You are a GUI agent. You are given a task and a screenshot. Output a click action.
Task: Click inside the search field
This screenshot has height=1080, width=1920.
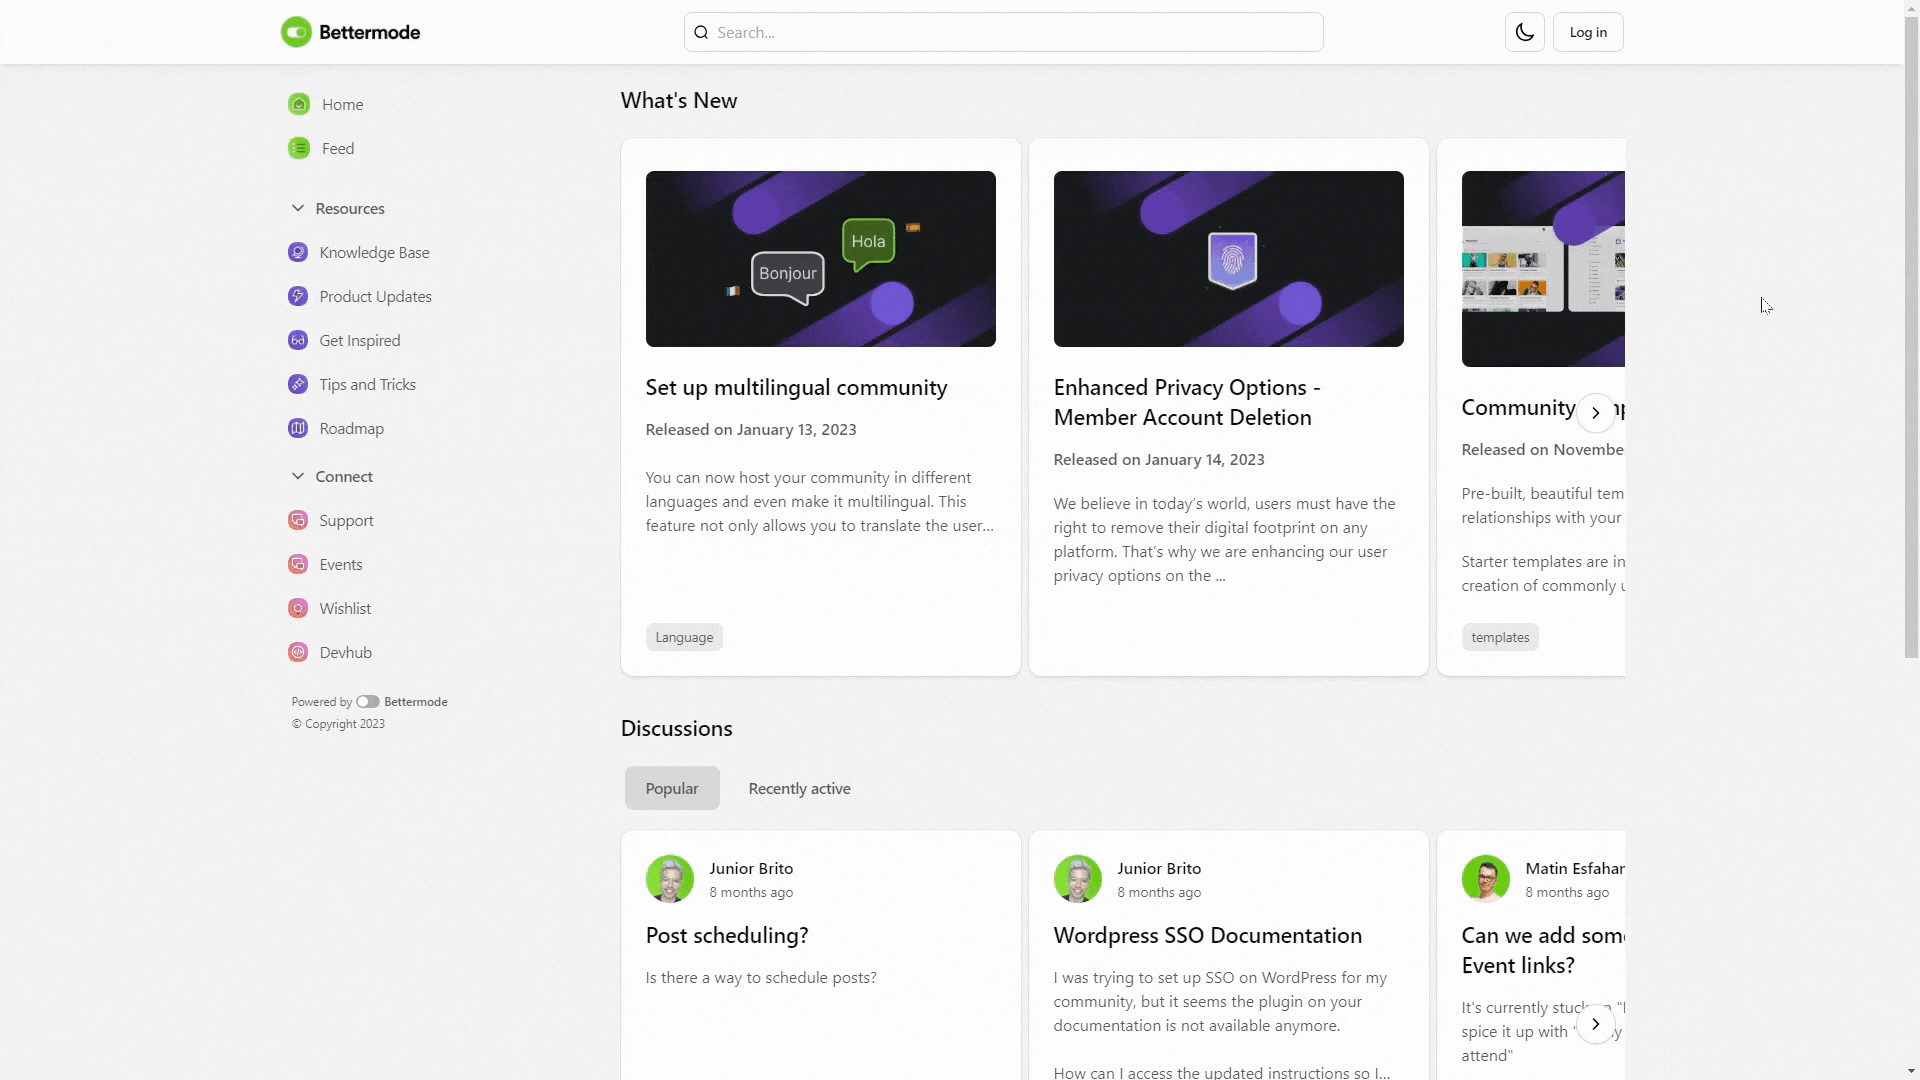click(x=1004, y=31)
